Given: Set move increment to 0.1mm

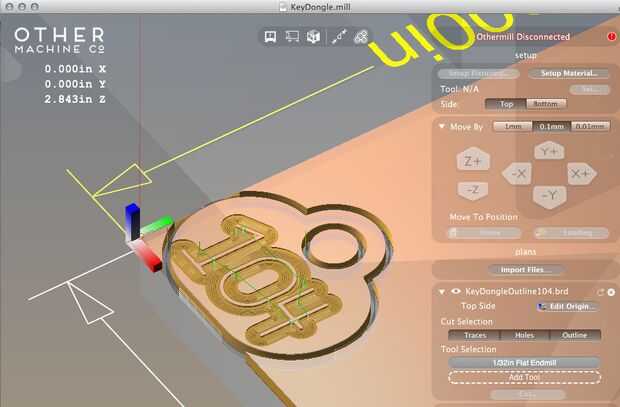Looking at the screenshot, I should click(x=552, y=127).
